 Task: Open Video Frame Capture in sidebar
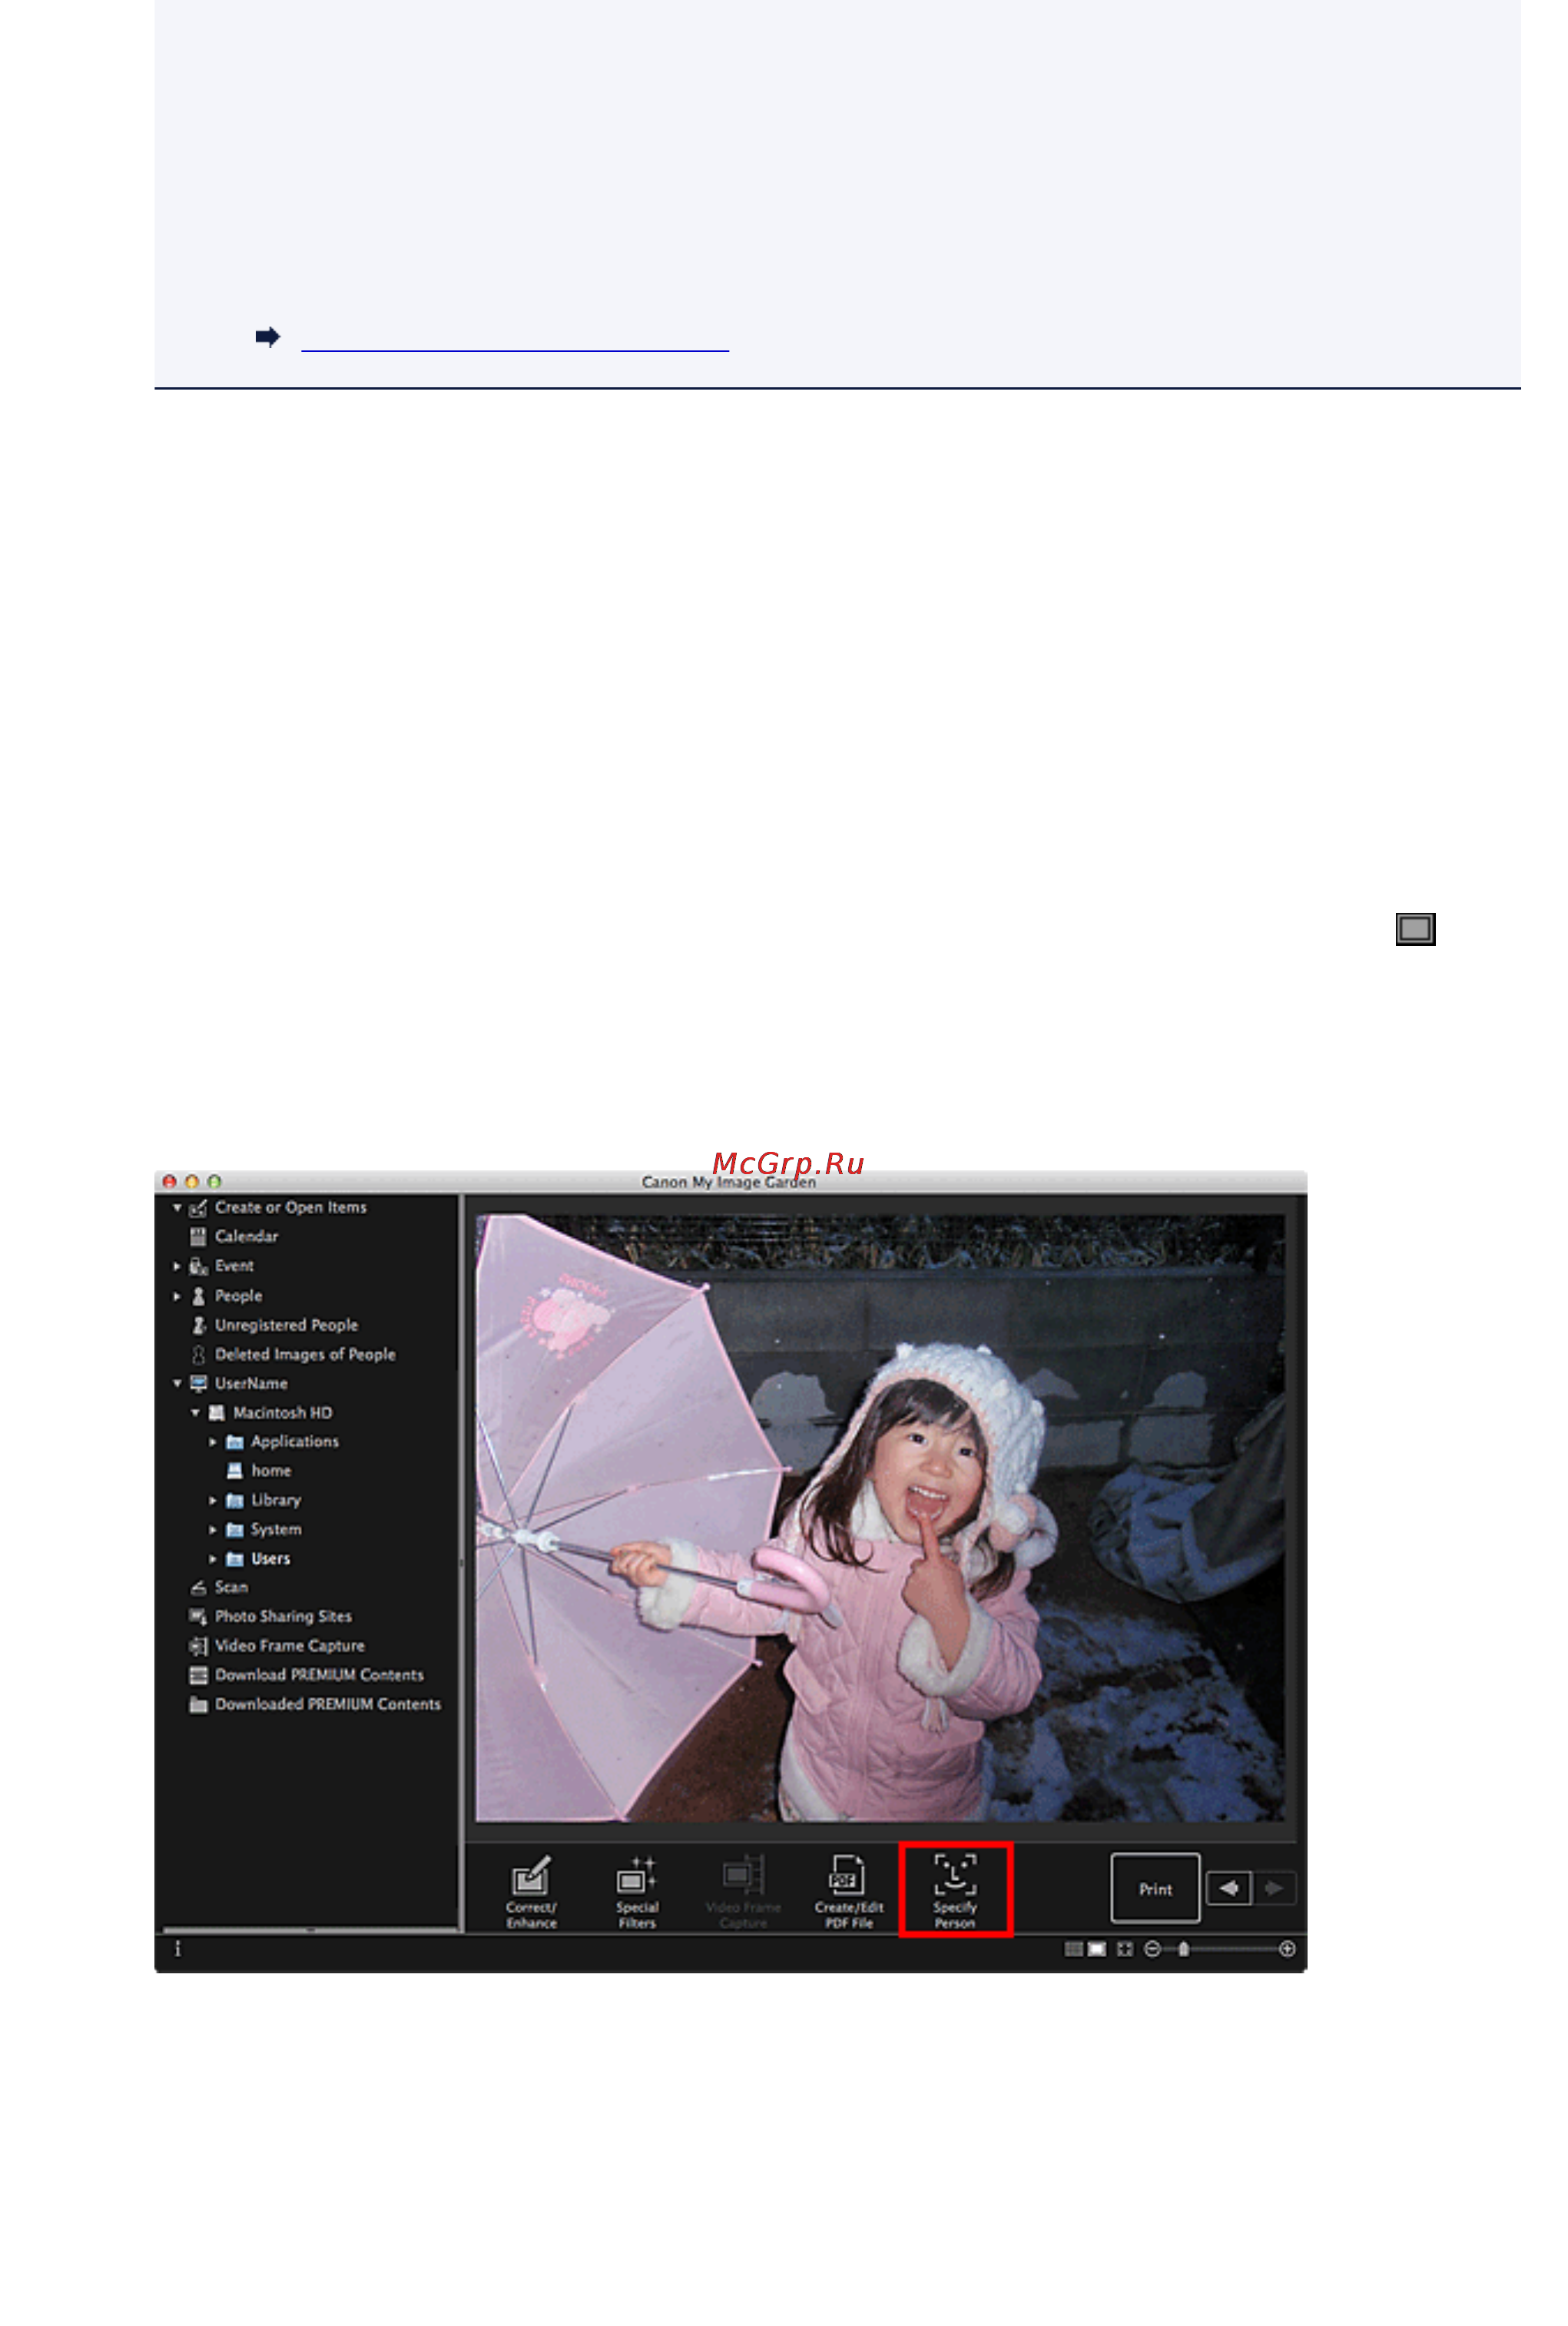289,1645
